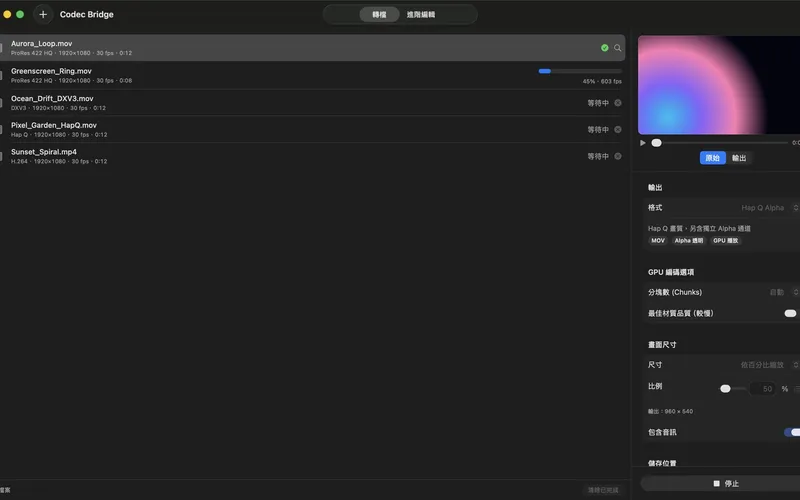Image resolution: width=800 pixels, height=500 pixels.
Task: Select the Aurora_Loop.mov file row
Action: (312, 47)
